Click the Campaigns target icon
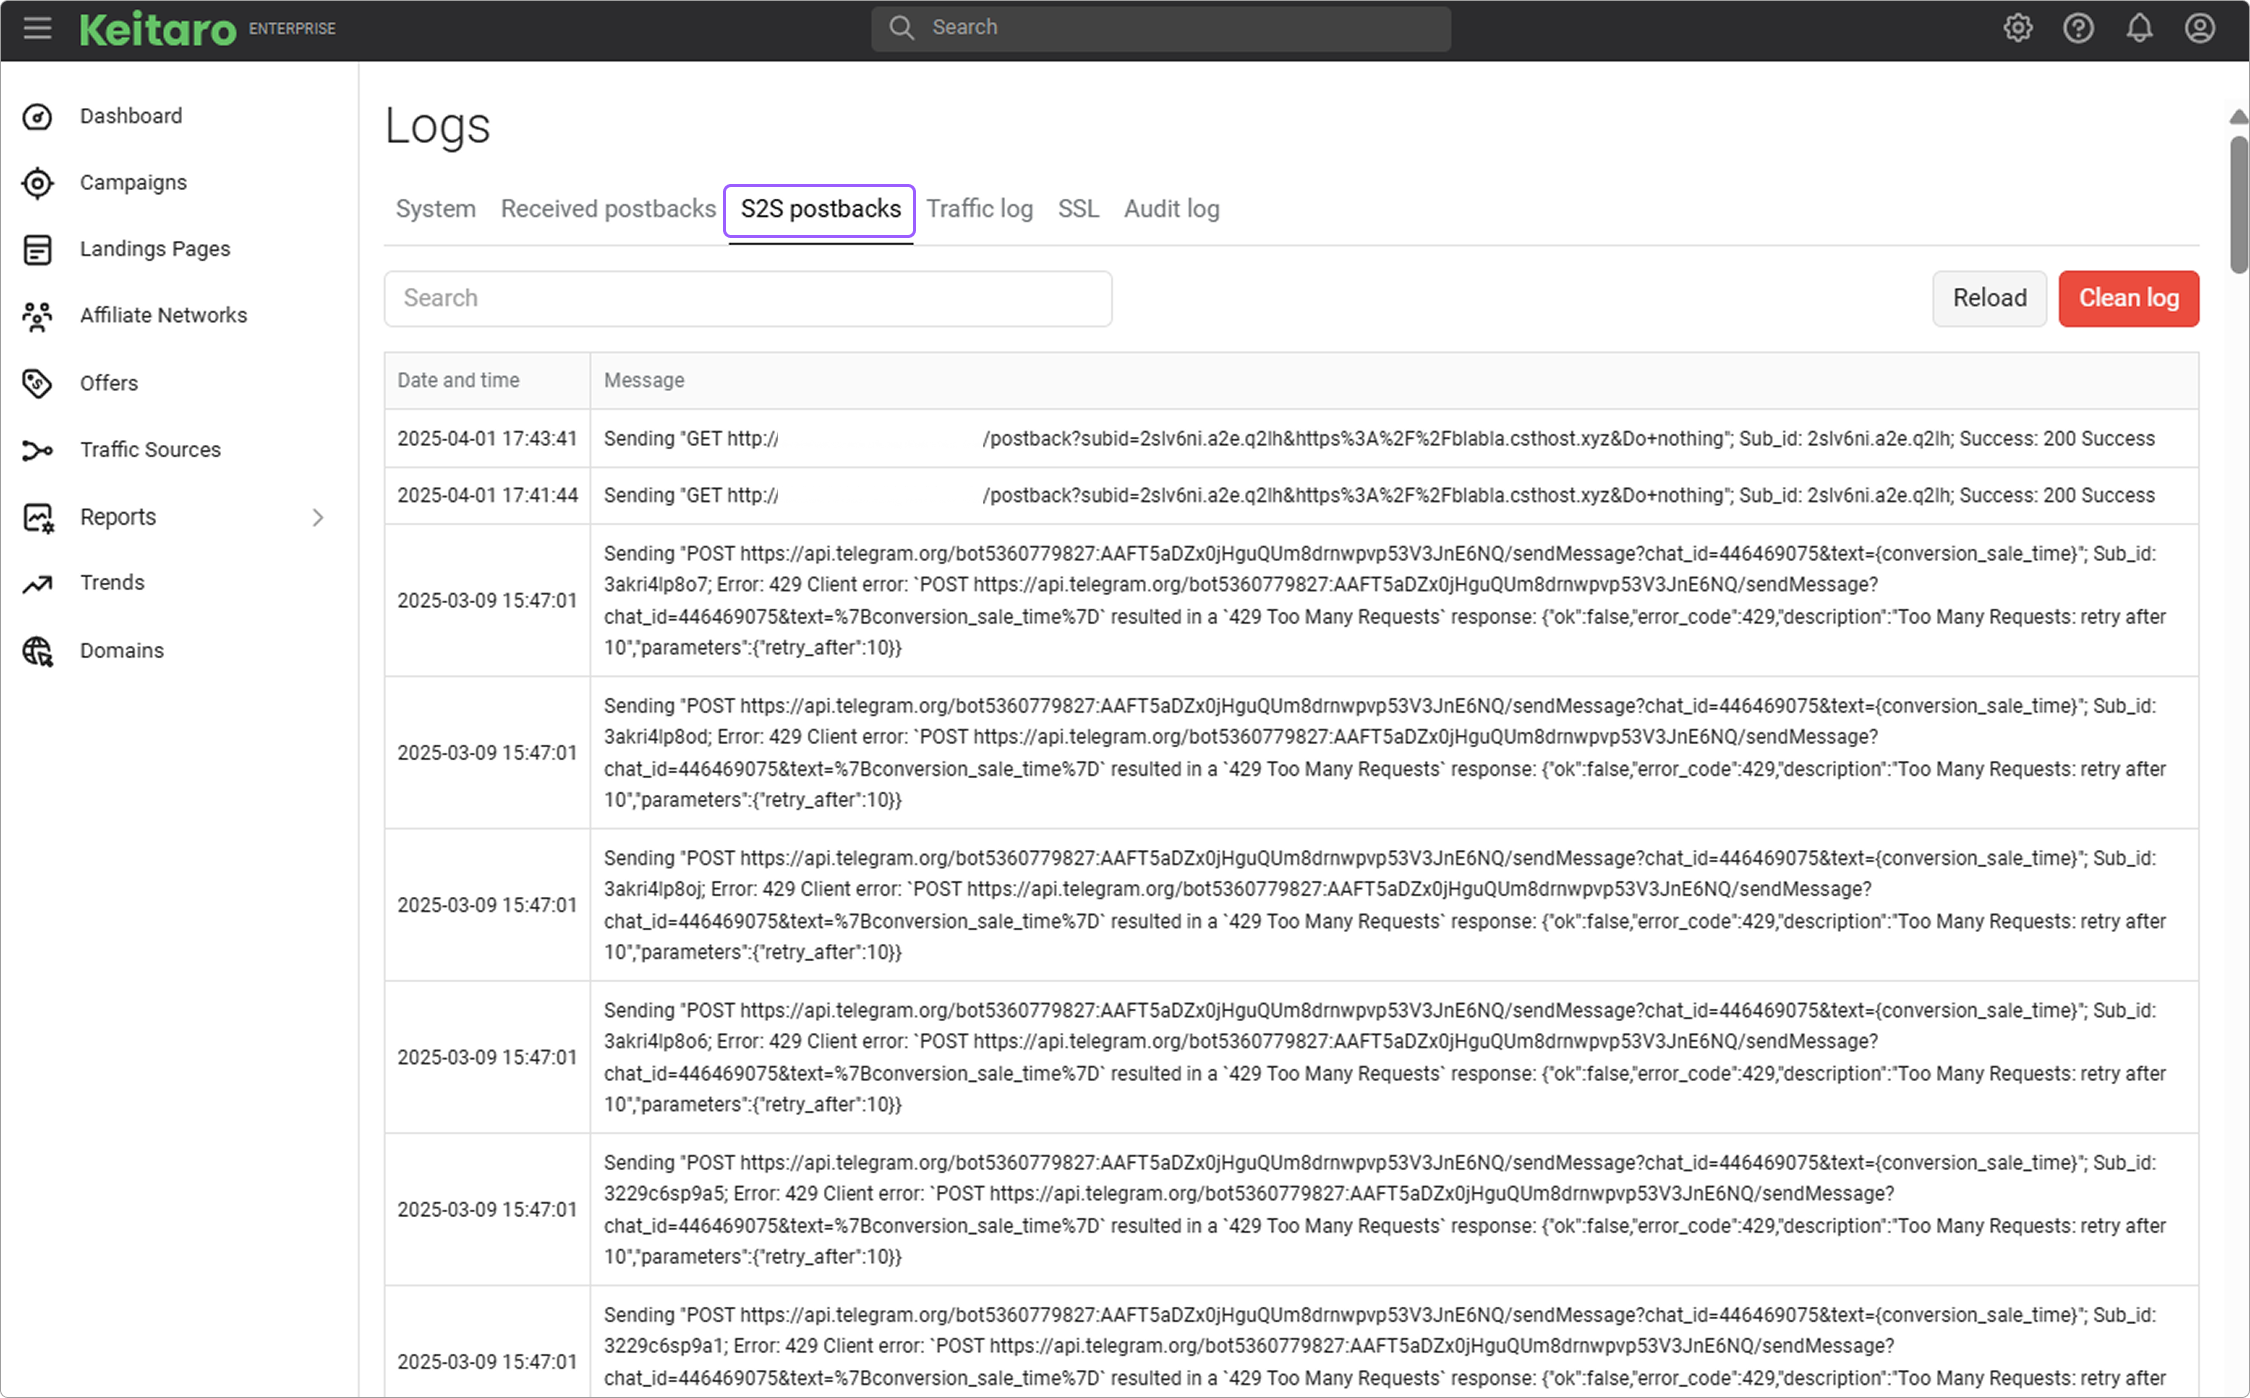 click(x=37, y=183)
